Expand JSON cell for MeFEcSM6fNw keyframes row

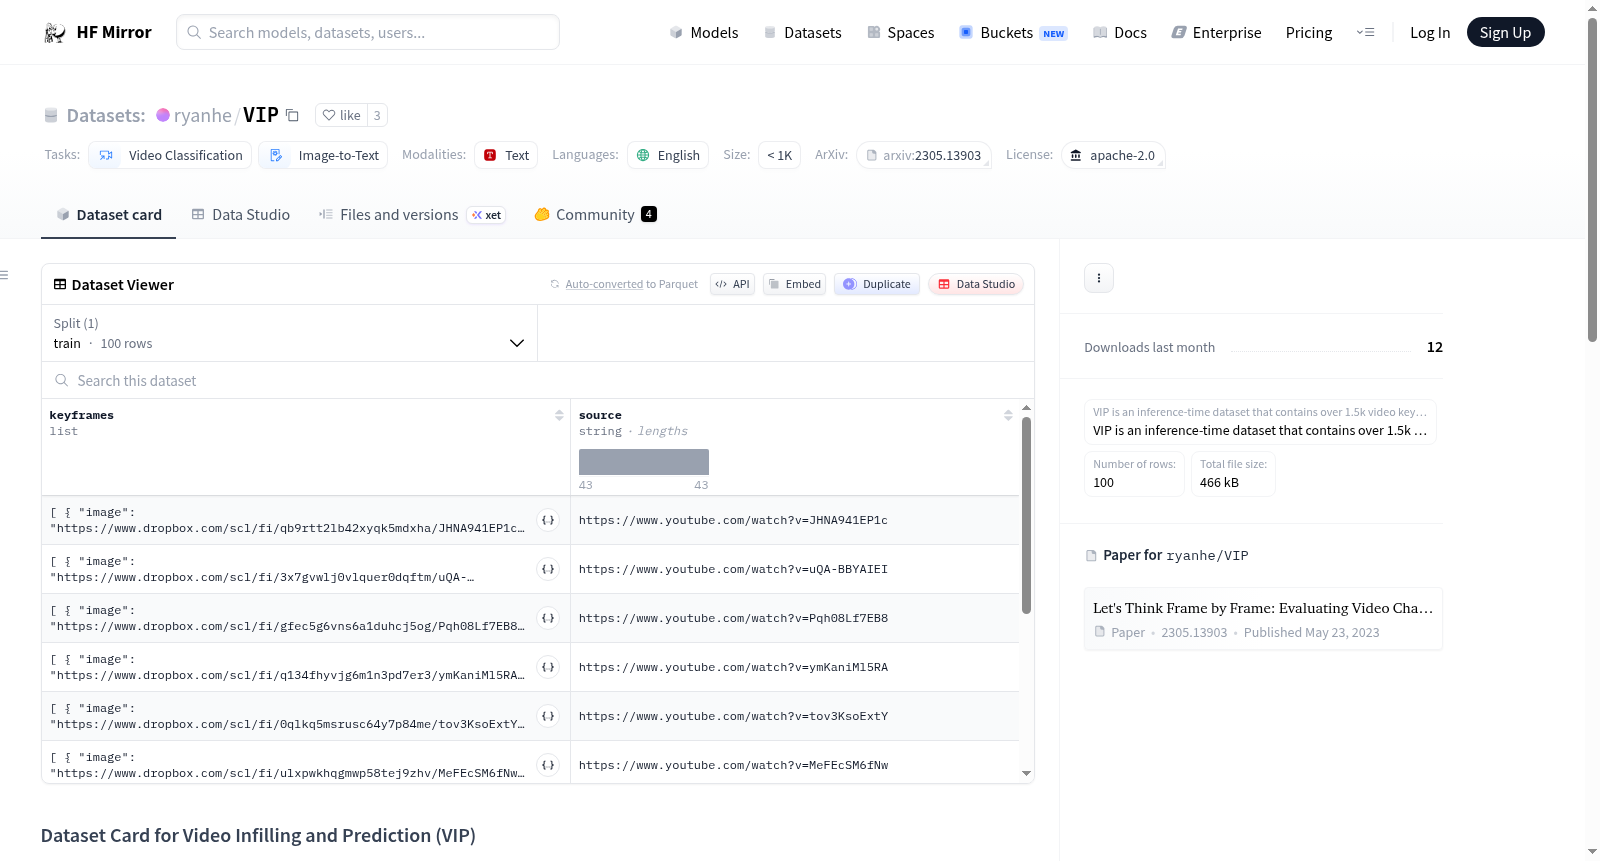pos(548,765)
